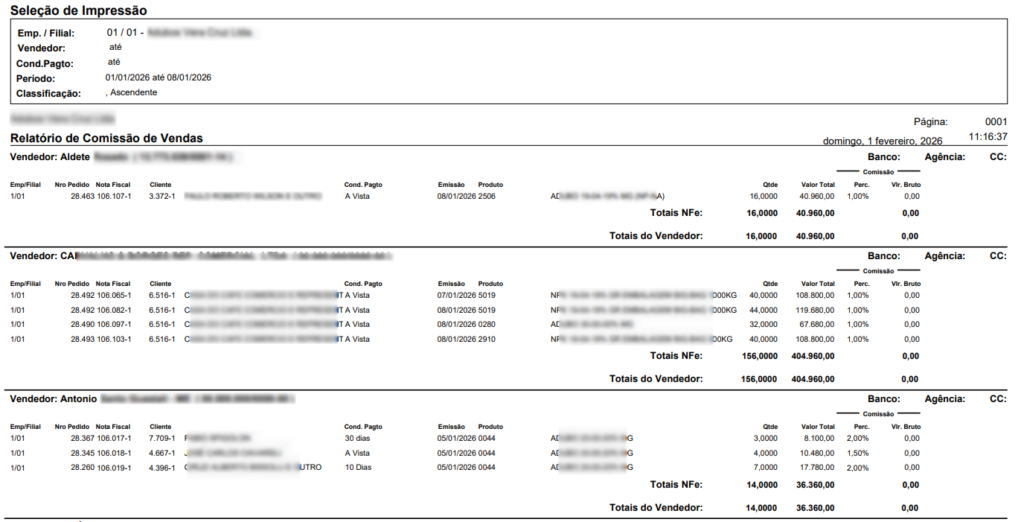This screenshot has width=1024, height=522.
Task: Select the 'Vendedor: Antonio' section header
Action: [x=53, y=399]
